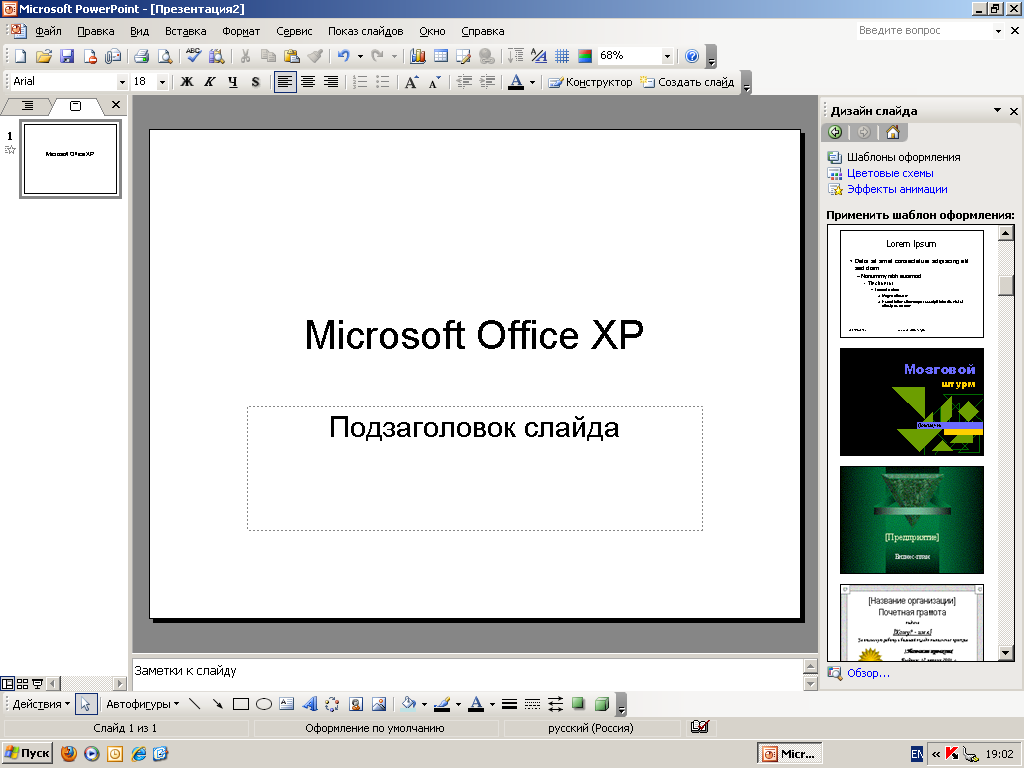This screenshot has height=768, width=1024.
Task: Click the Open folder icon
Action: pos(44,57)
